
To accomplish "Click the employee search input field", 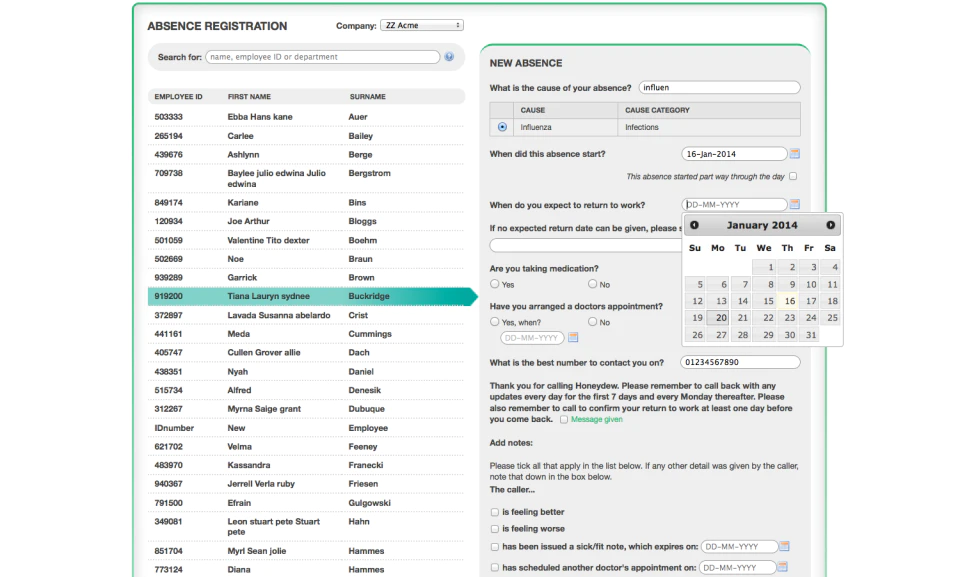I will (323, 57).
